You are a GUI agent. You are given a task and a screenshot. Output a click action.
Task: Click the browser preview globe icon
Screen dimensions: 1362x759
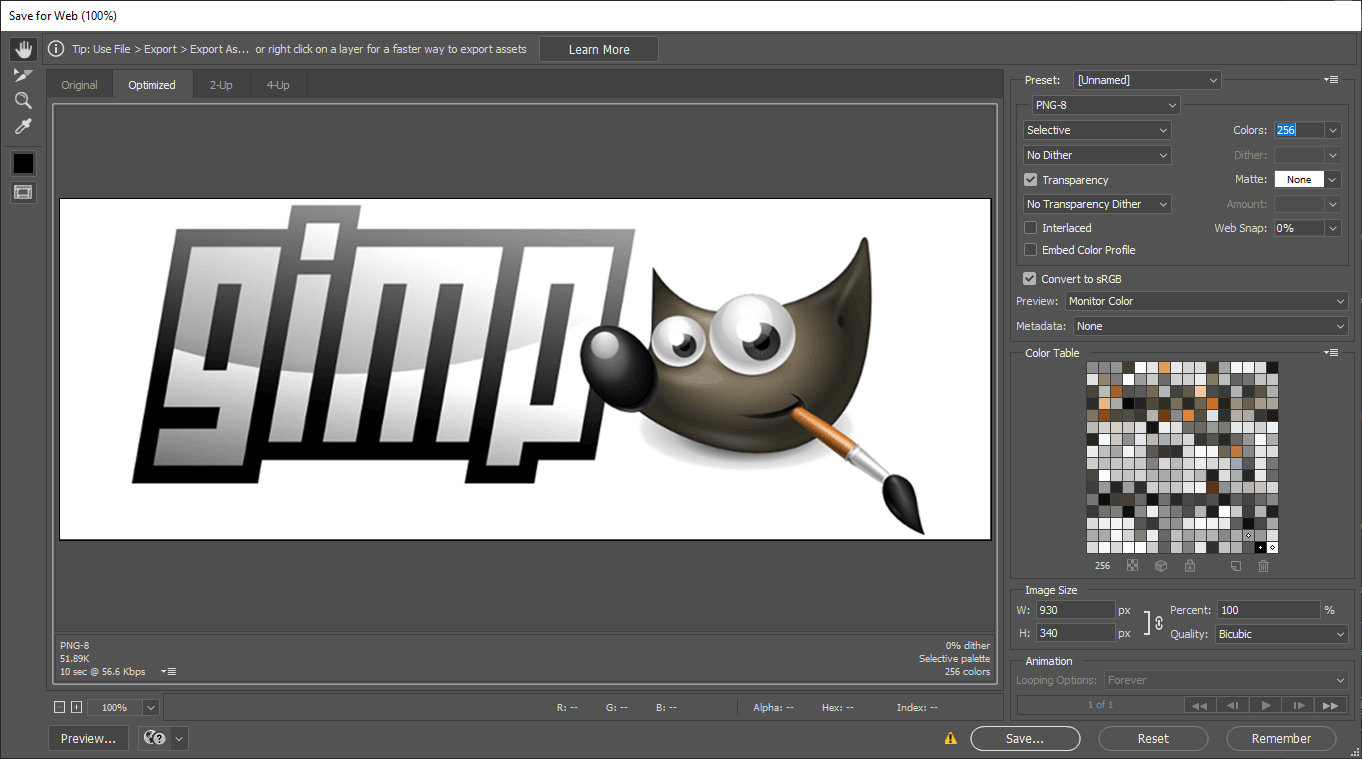[x=154, y=739]
